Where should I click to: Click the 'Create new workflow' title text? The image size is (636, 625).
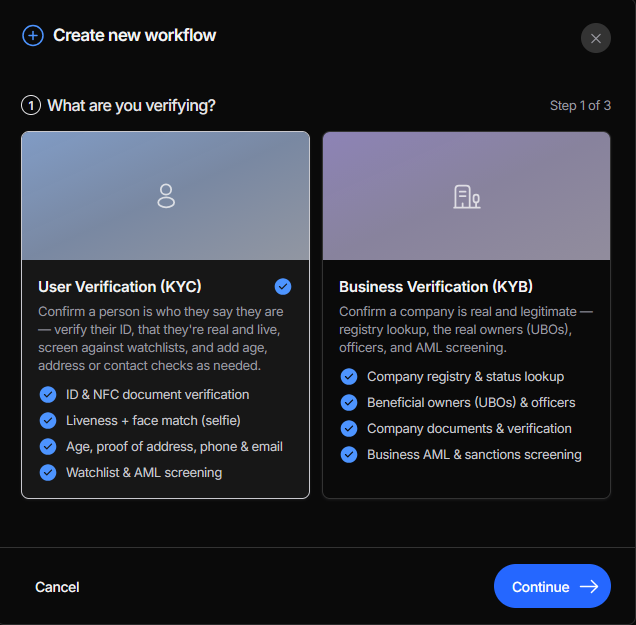click(x=135, y=35)
